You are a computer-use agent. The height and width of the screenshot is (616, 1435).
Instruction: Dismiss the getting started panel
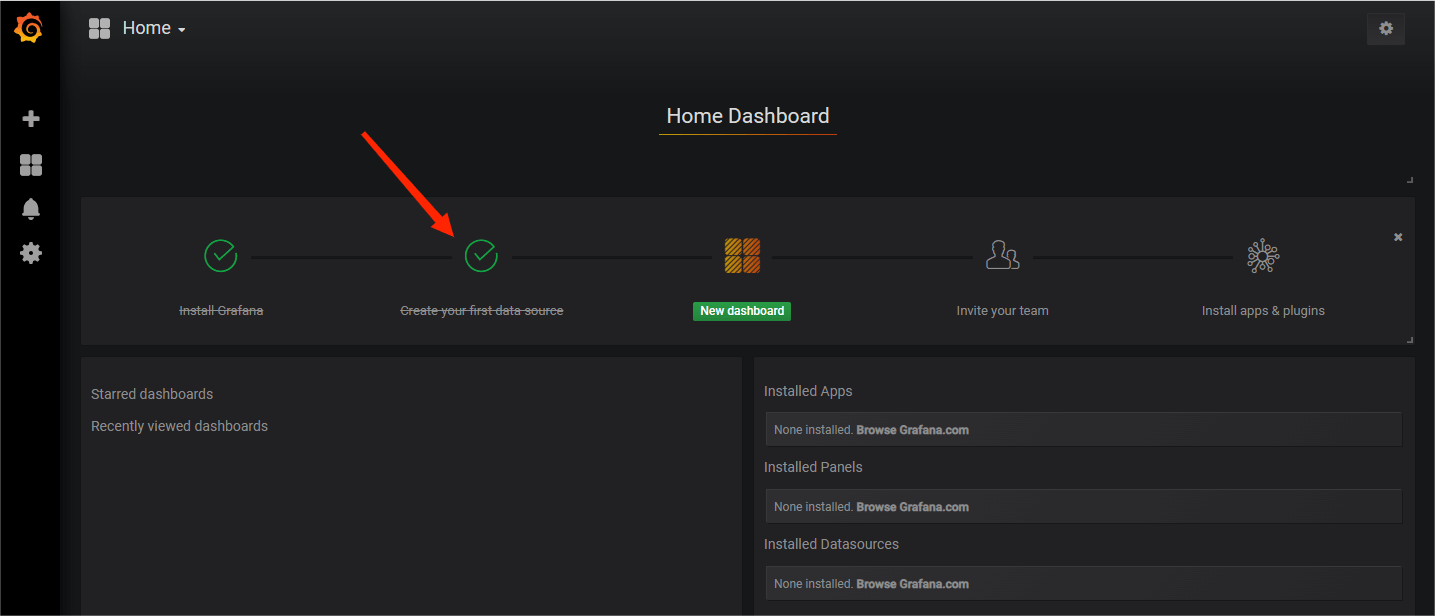1398,237
